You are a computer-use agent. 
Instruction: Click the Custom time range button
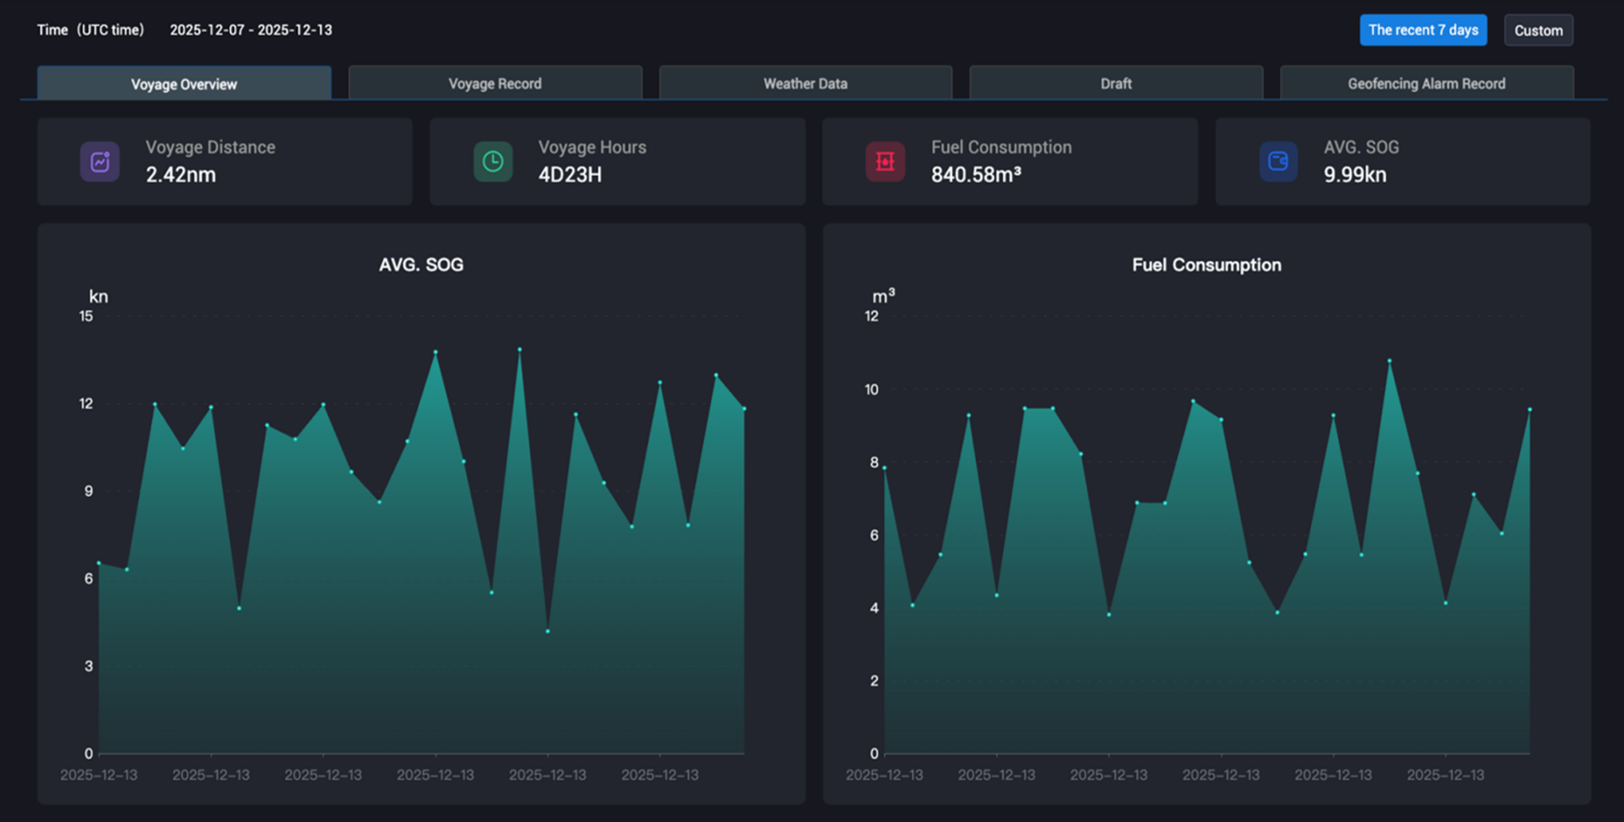click(1538, 31)
